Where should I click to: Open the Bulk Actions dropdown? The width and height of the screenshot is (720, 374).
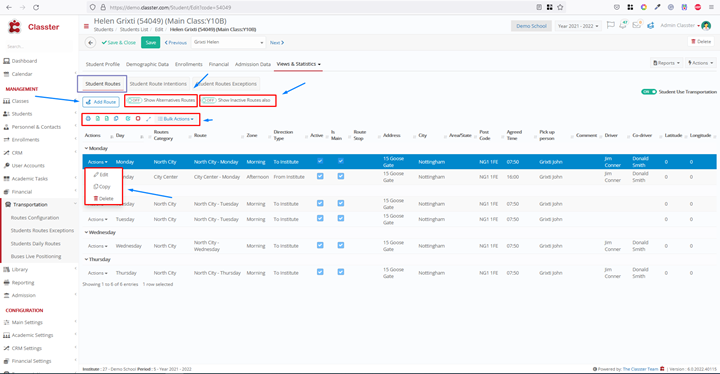pos(176,119)
